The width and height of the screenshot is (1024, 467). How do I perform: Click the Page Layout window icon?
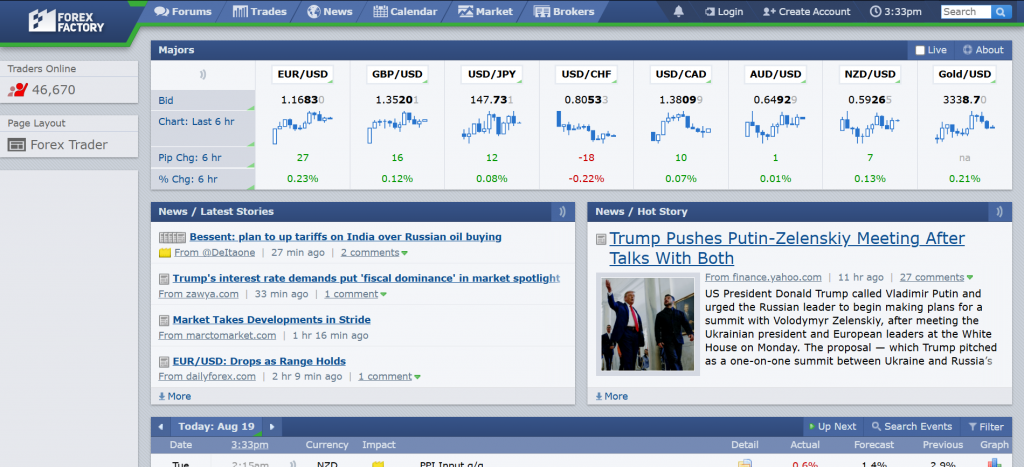[x=16, y=145]
